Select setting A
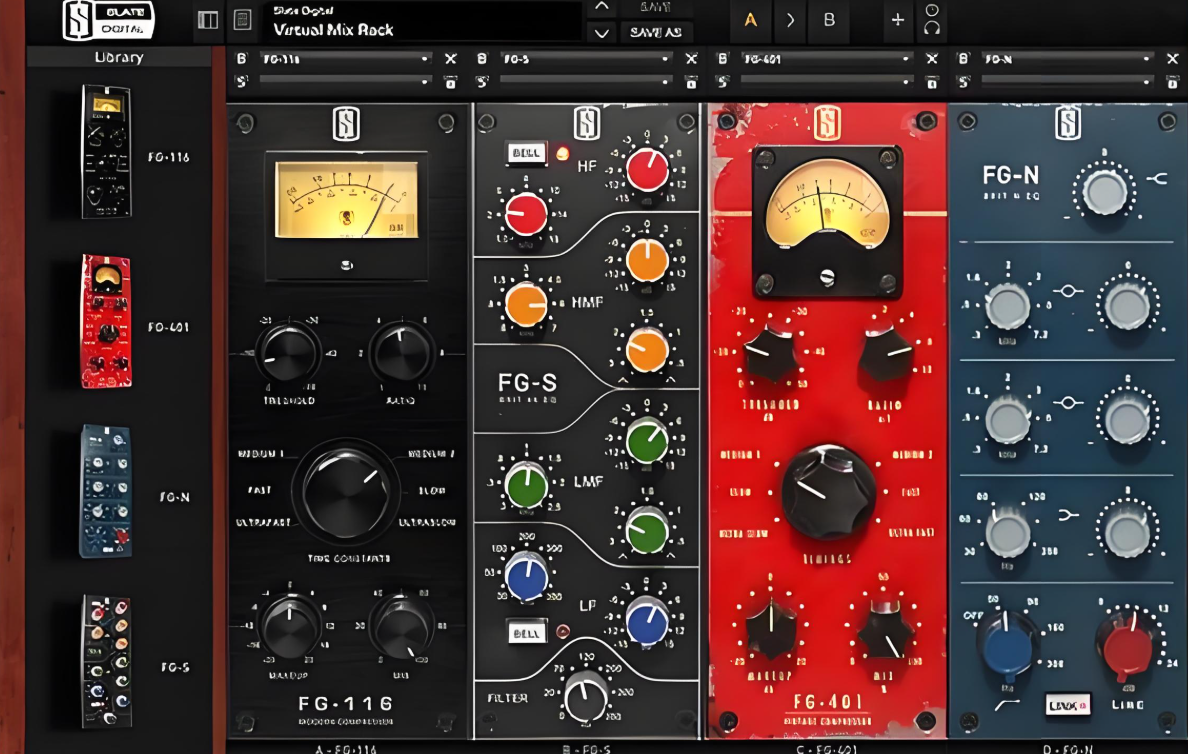The height and width of the screenshot is (754, 1188). pos(751,20)
